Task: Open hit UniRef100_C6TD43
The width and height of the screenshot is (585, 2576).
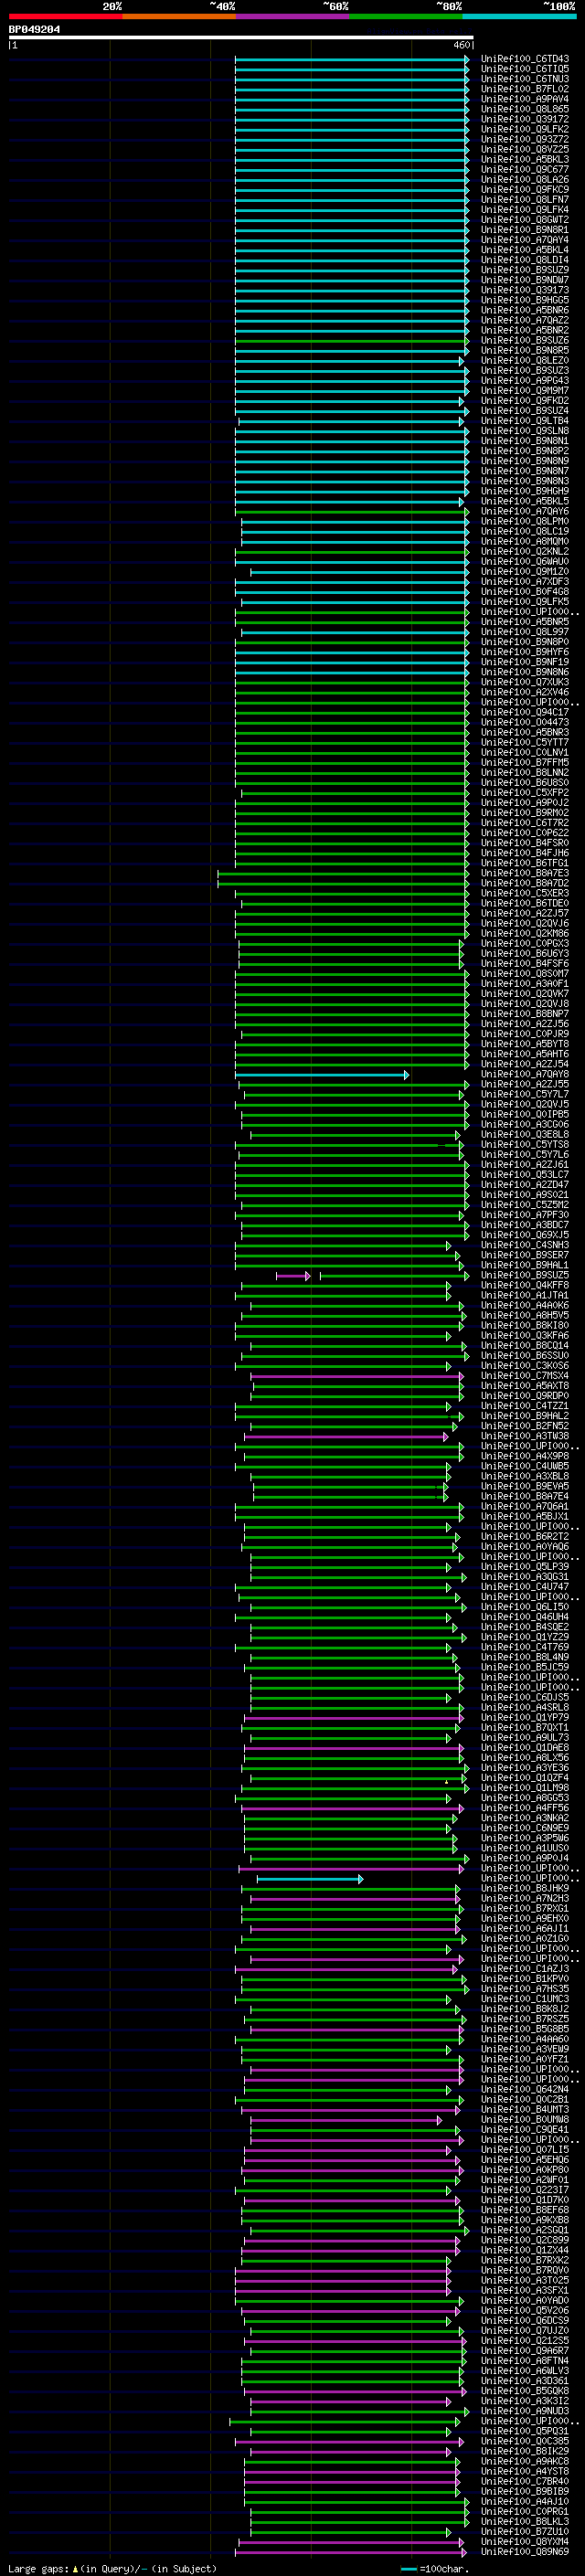Action: coord(525,59)
